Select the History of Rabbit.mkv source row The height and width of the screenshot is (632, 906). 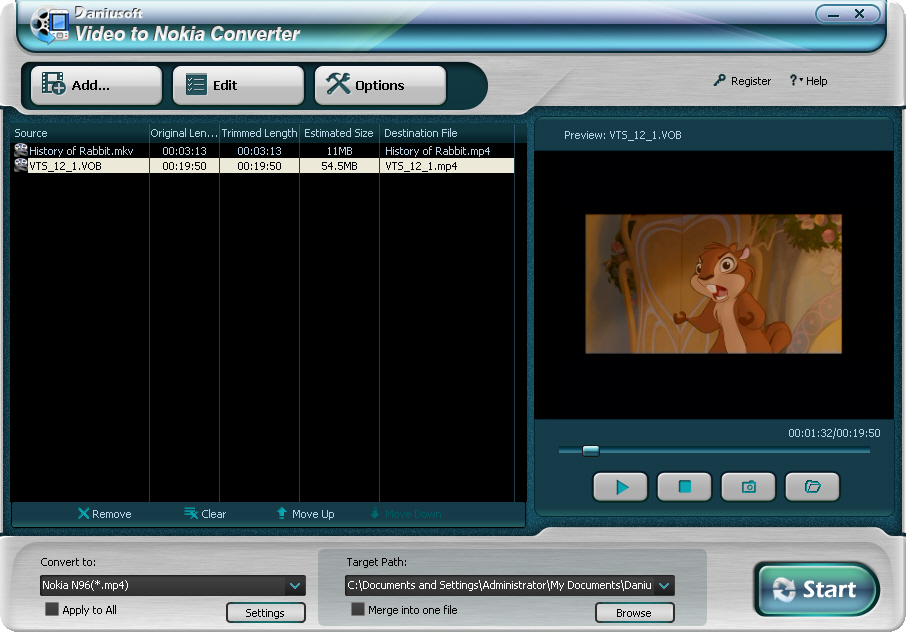tap(262, 151)
